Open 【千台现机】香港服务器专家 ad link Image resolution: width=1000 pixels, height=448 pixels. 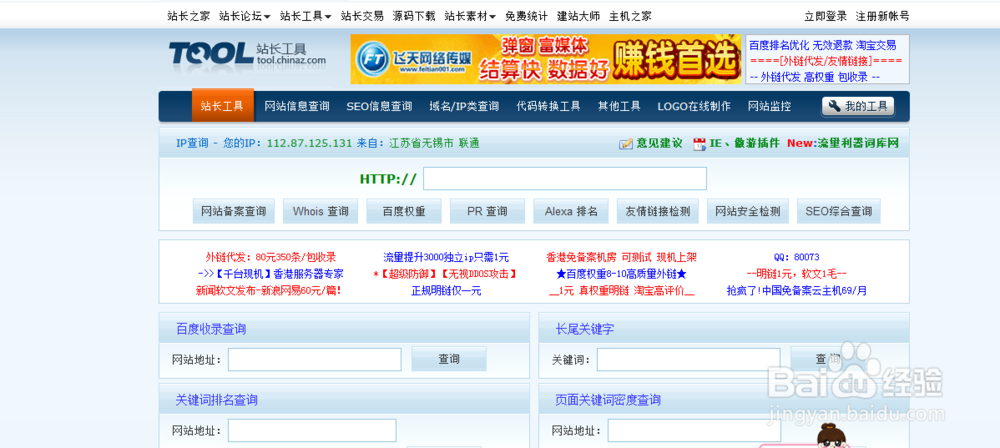coord(270,274)
